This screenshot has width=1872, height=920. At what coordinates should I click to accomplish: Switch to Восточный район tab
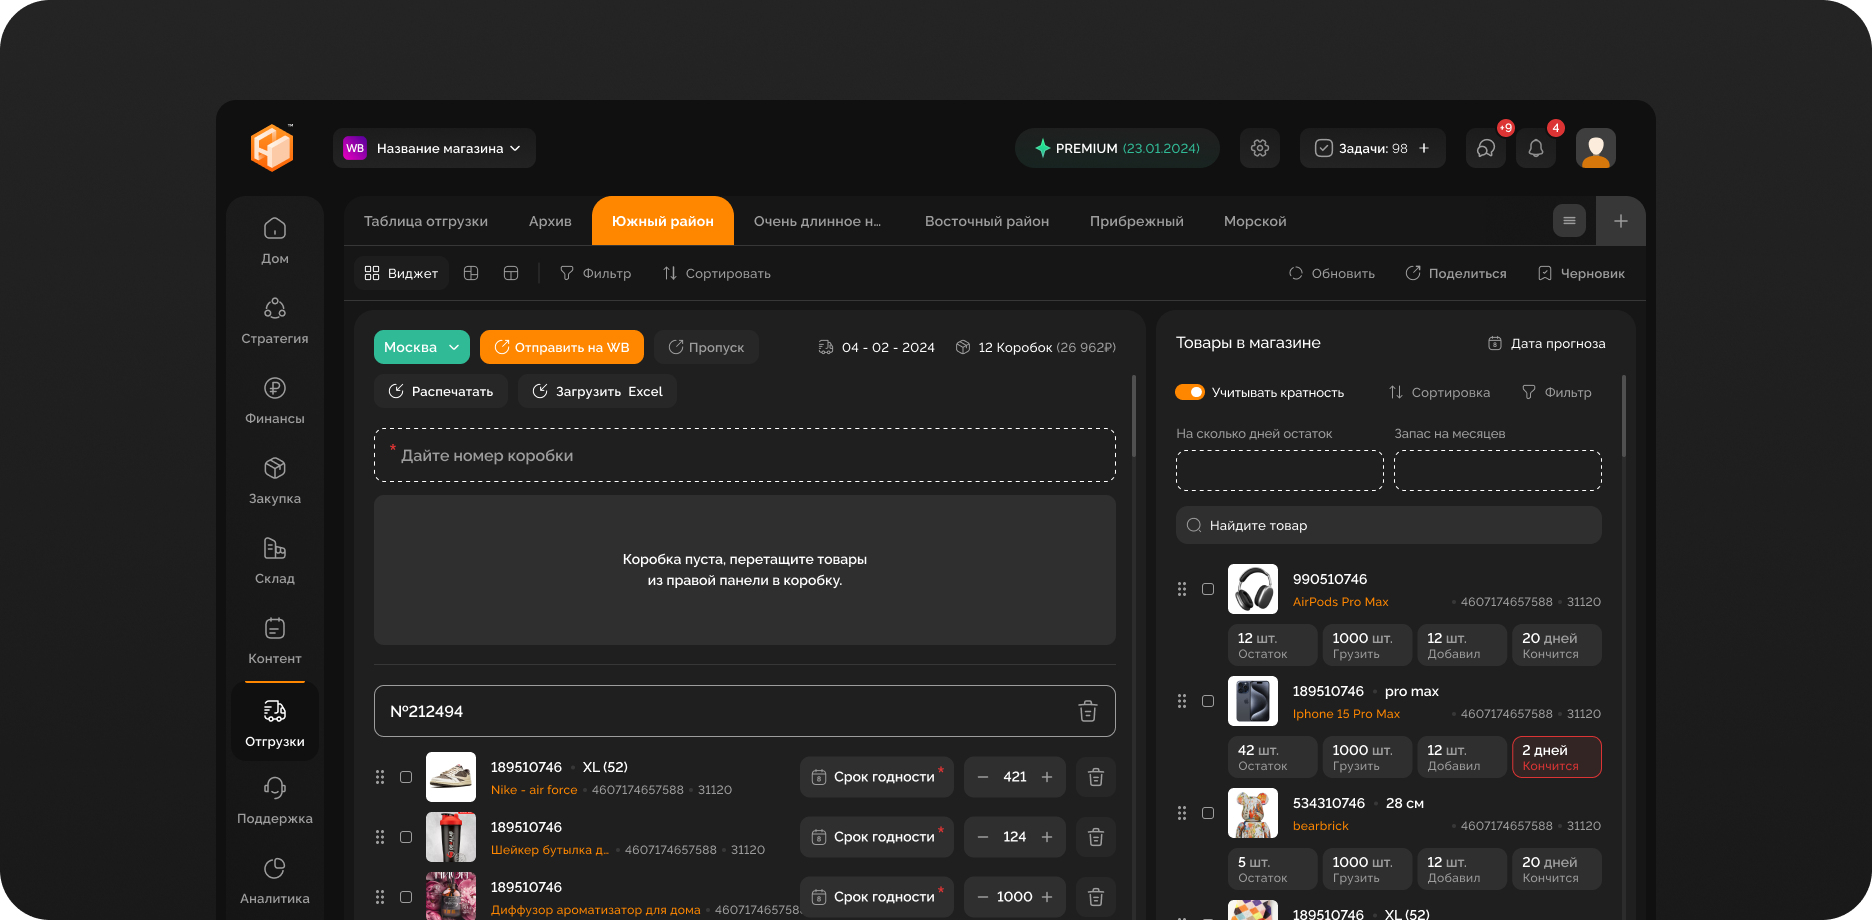click(986, 221)
